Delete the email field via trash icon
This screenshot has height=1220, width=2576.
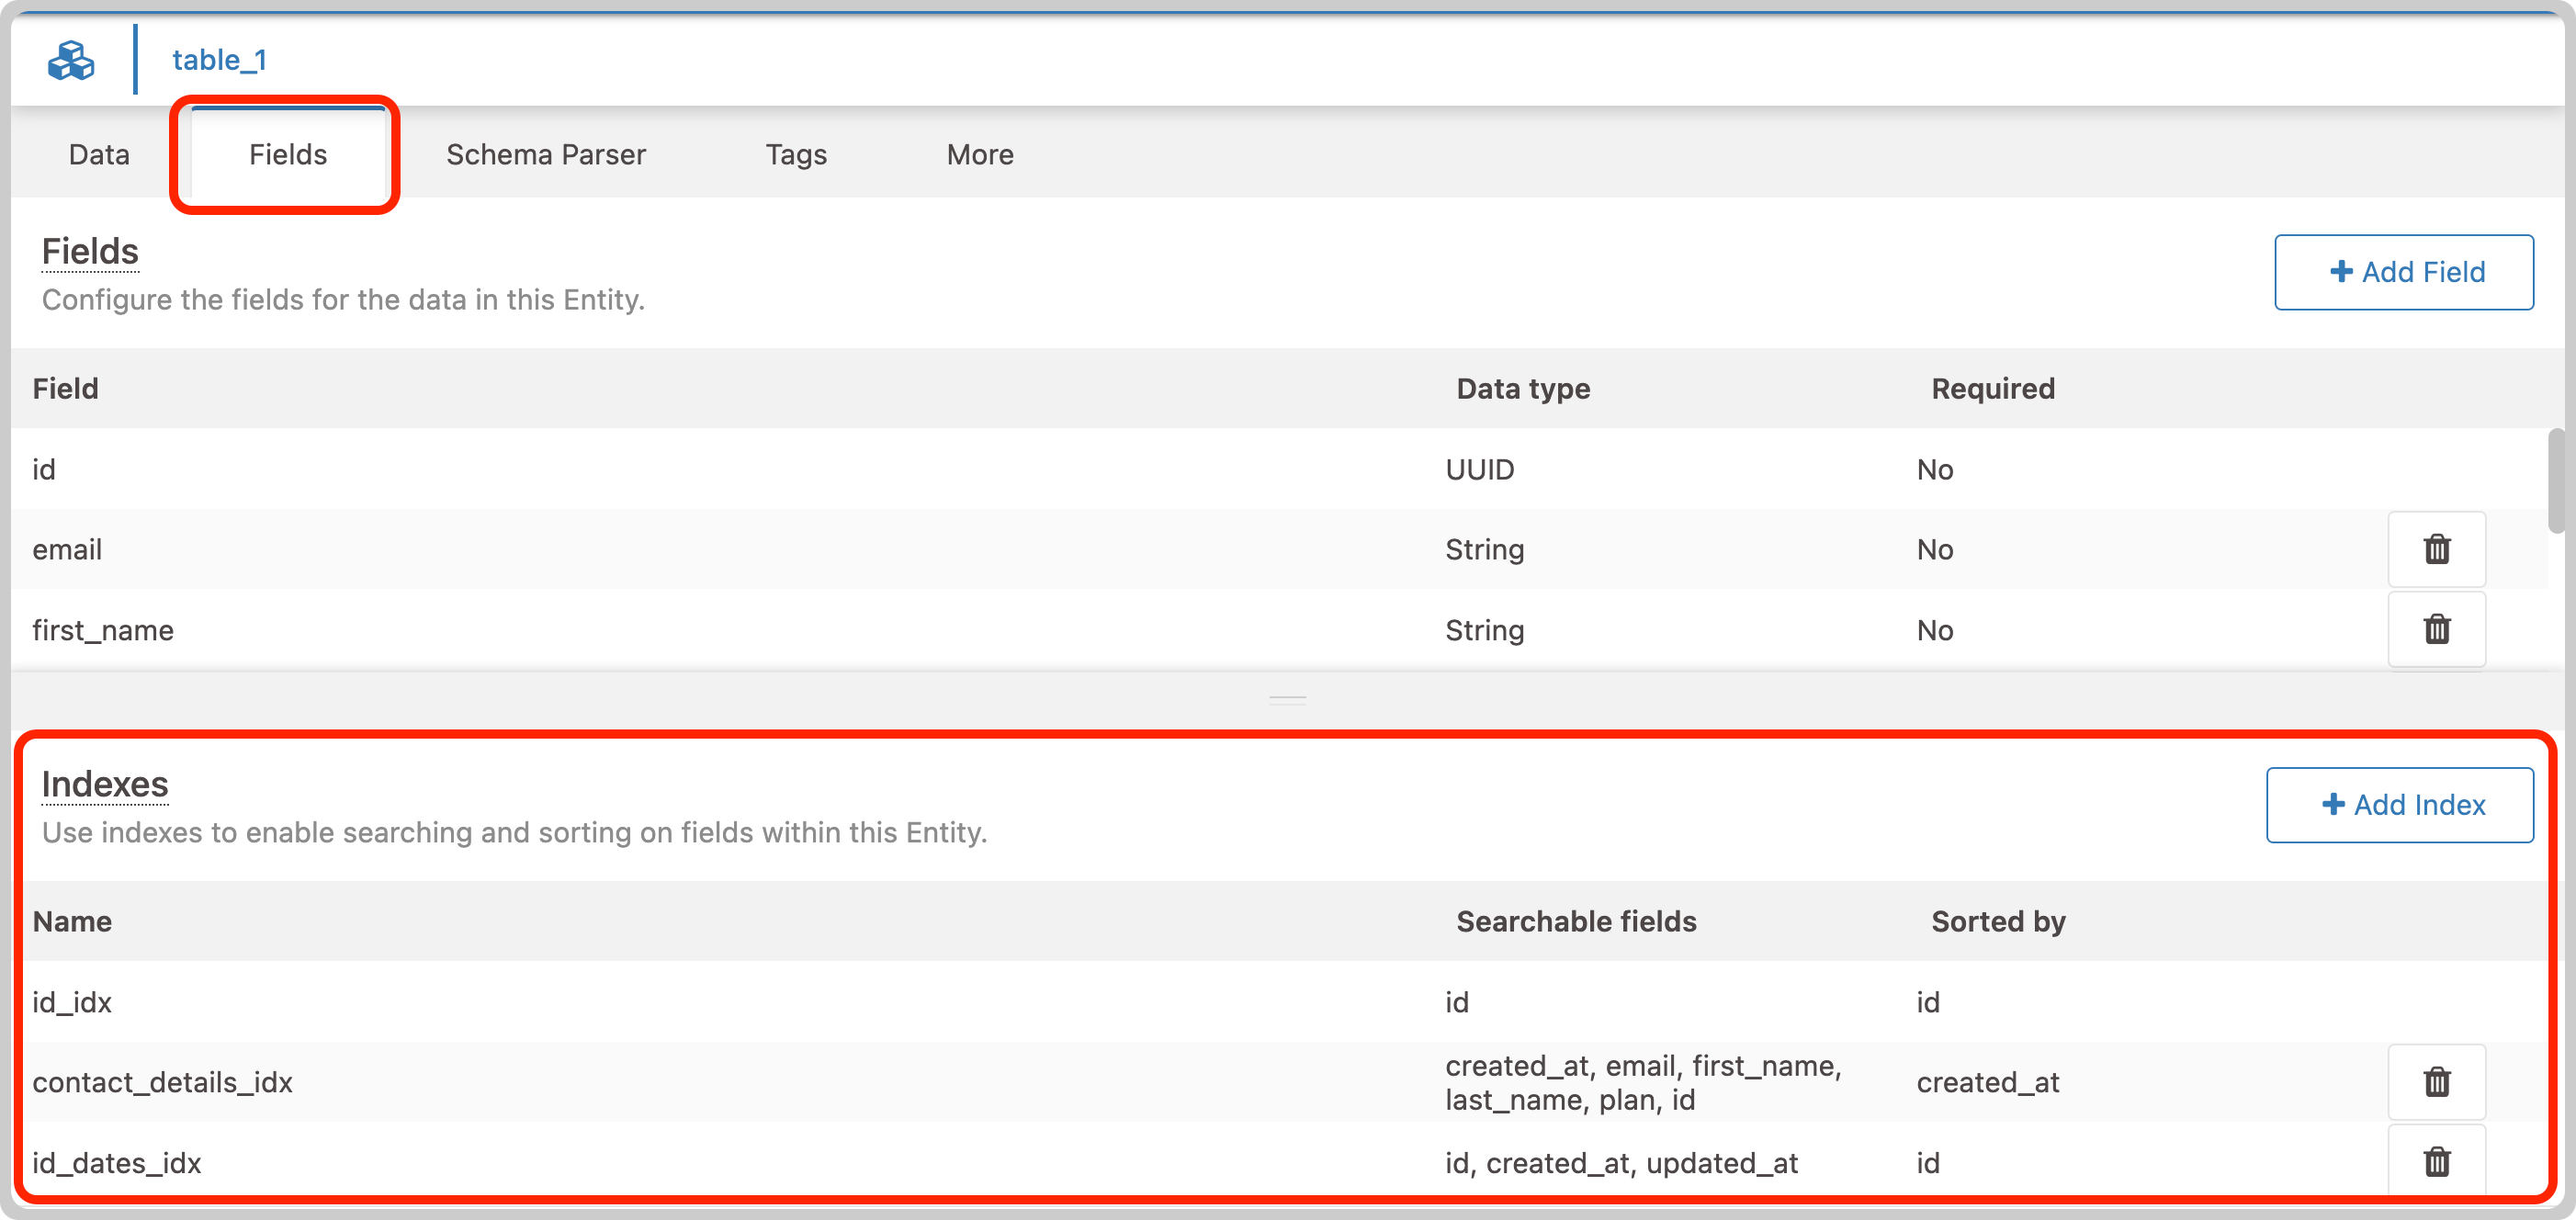point(2436,549)
